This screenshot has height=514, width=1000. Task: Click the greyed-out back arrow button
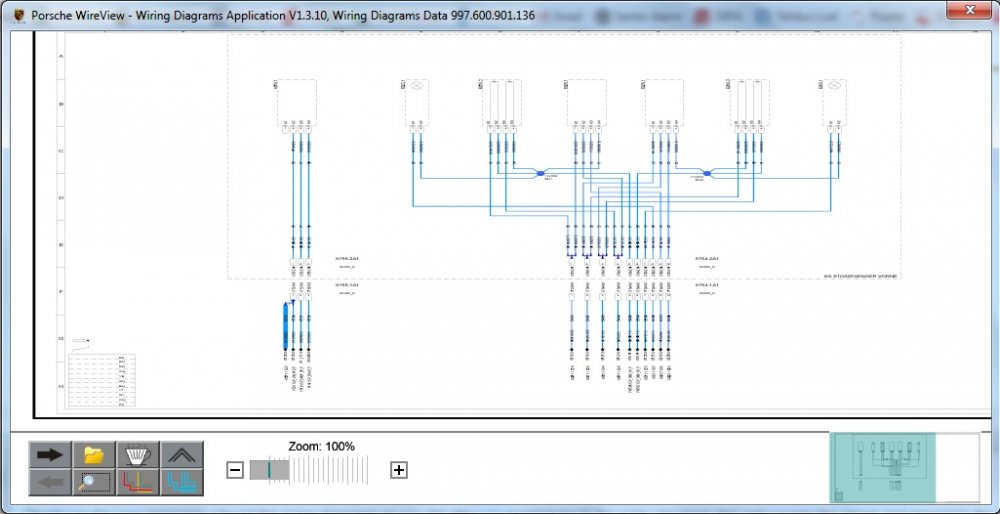click(x=50, y=482)
